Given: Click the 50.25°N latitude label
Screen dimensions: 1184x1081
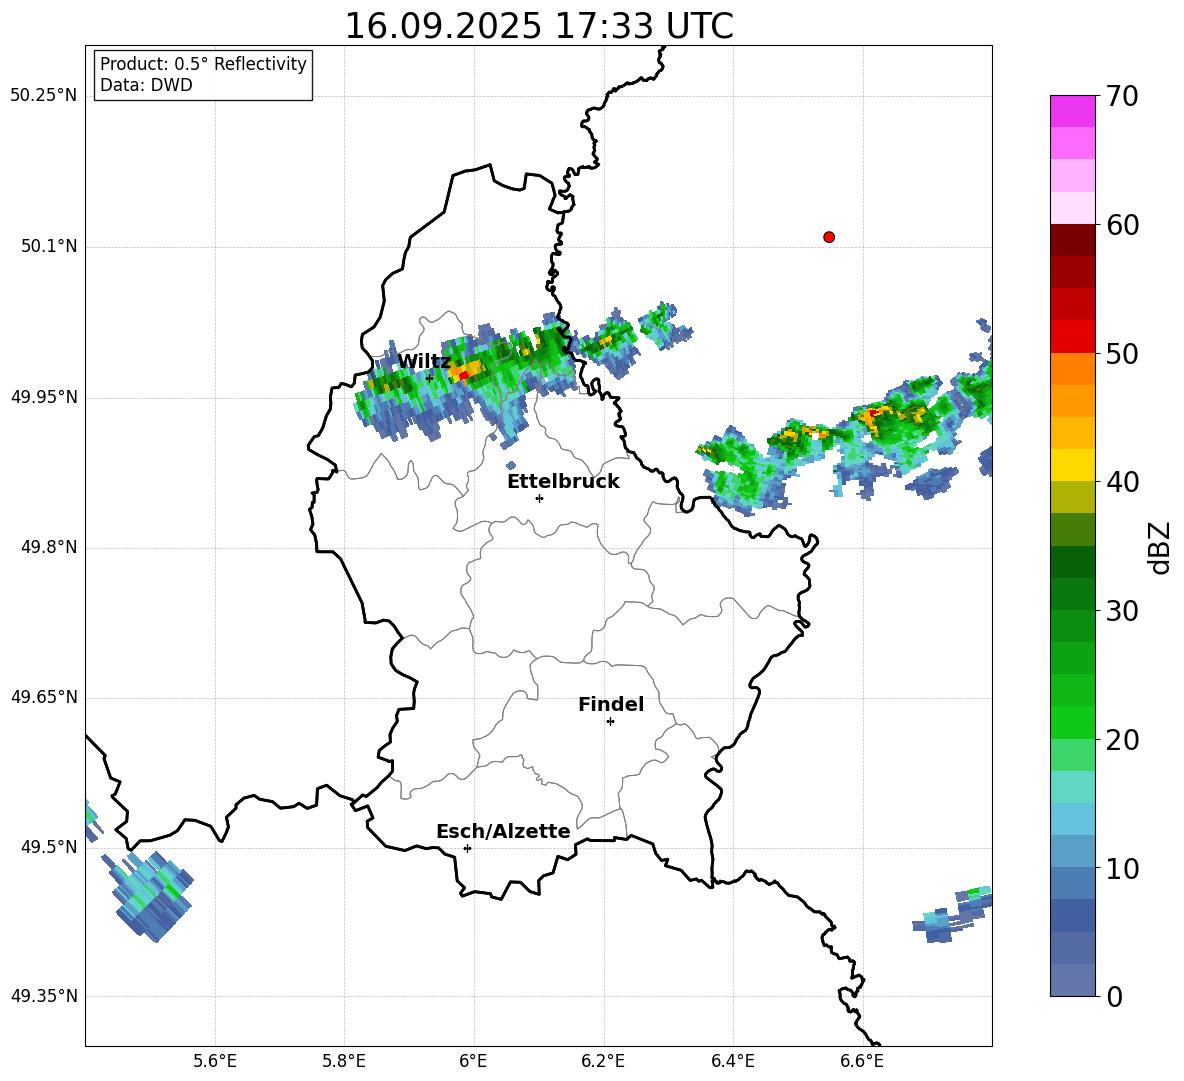Looking at the screenshot, I should (x=44, y=96).
